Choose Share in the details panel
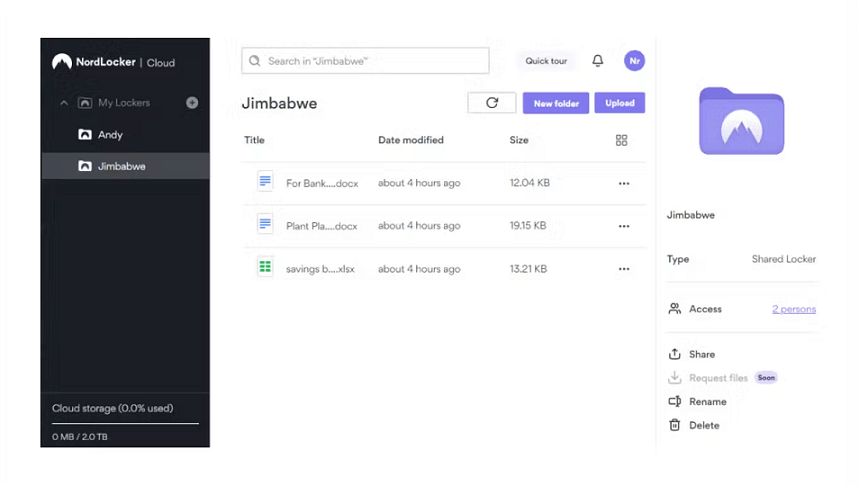The height and width of the screenshot is (486, 859). (x=701, y=354)
